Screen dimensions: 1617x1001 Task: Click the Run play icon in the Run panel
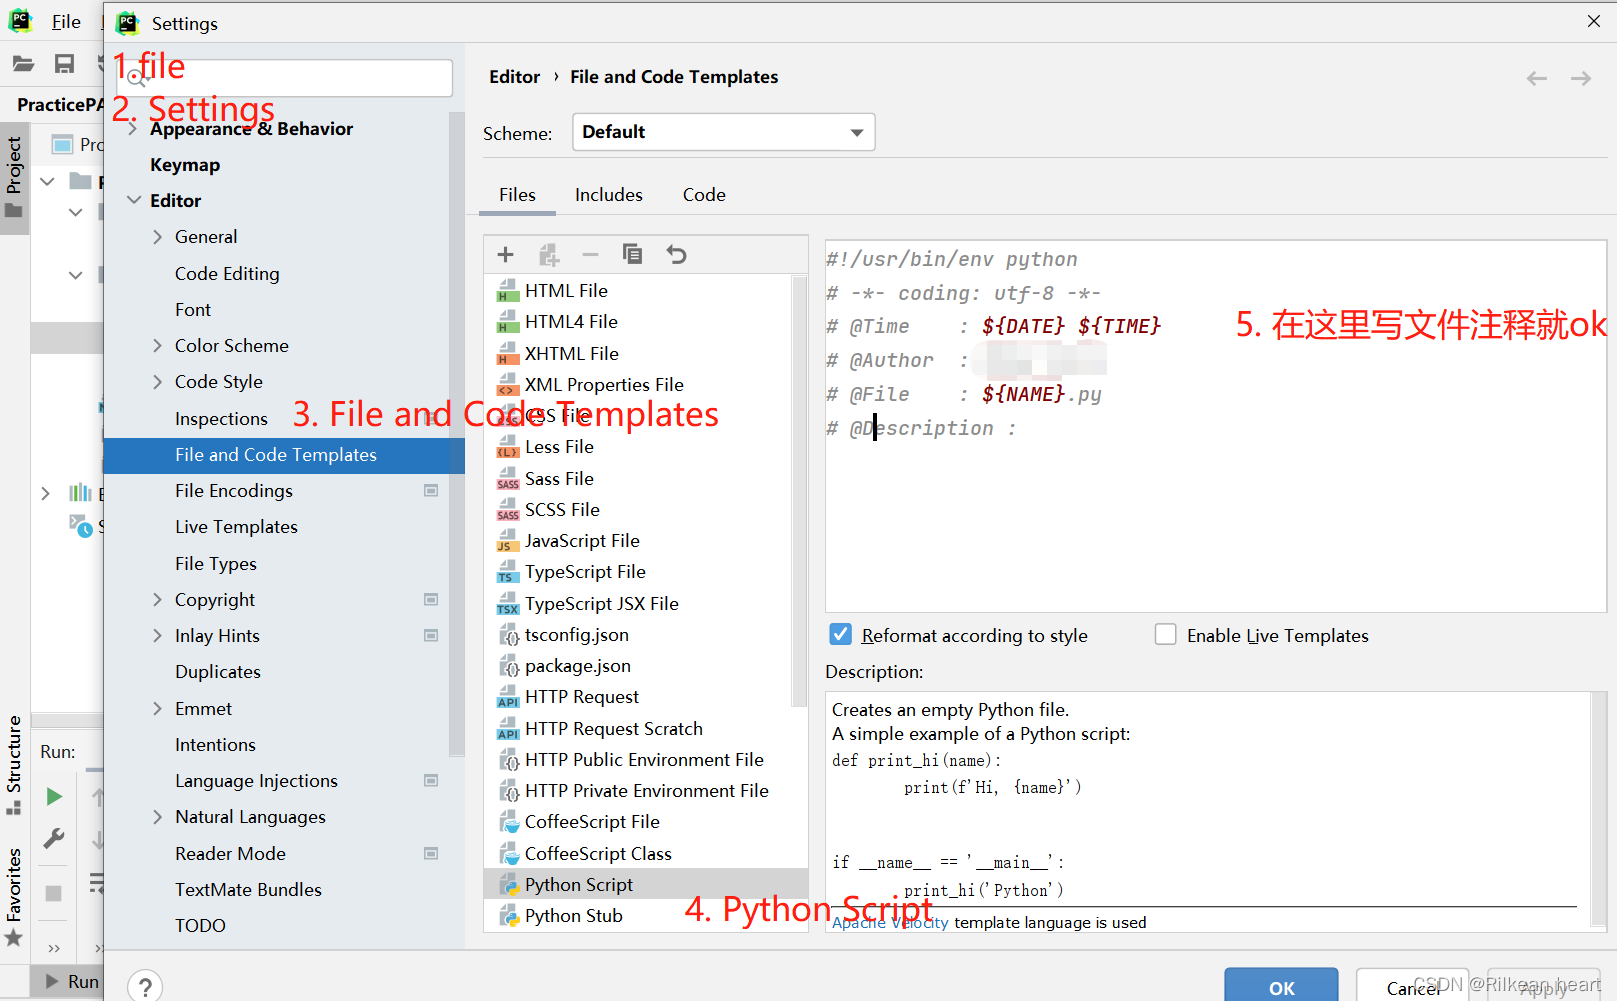(x=54, y=797)
